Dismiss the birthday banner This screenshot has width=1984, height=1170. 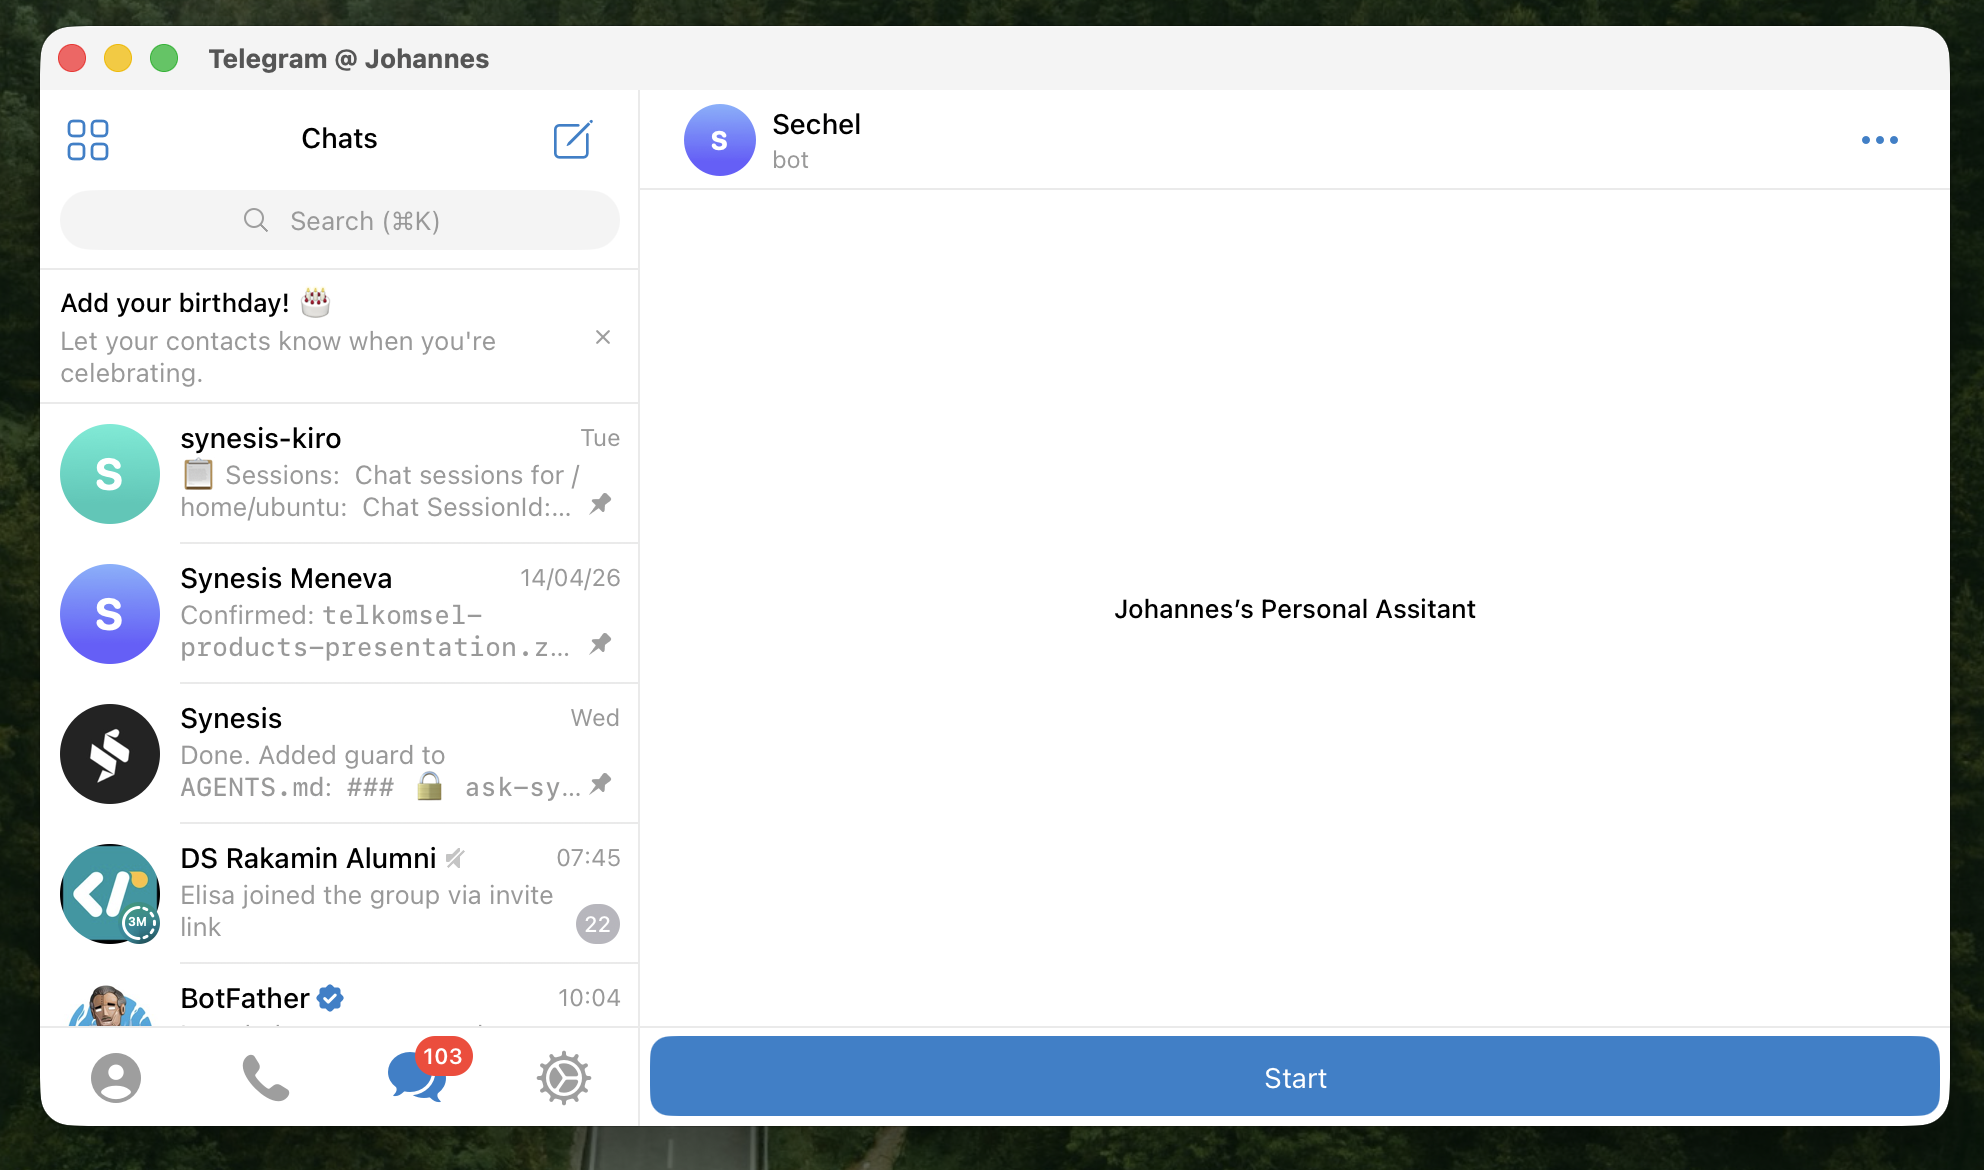(603, 337)
